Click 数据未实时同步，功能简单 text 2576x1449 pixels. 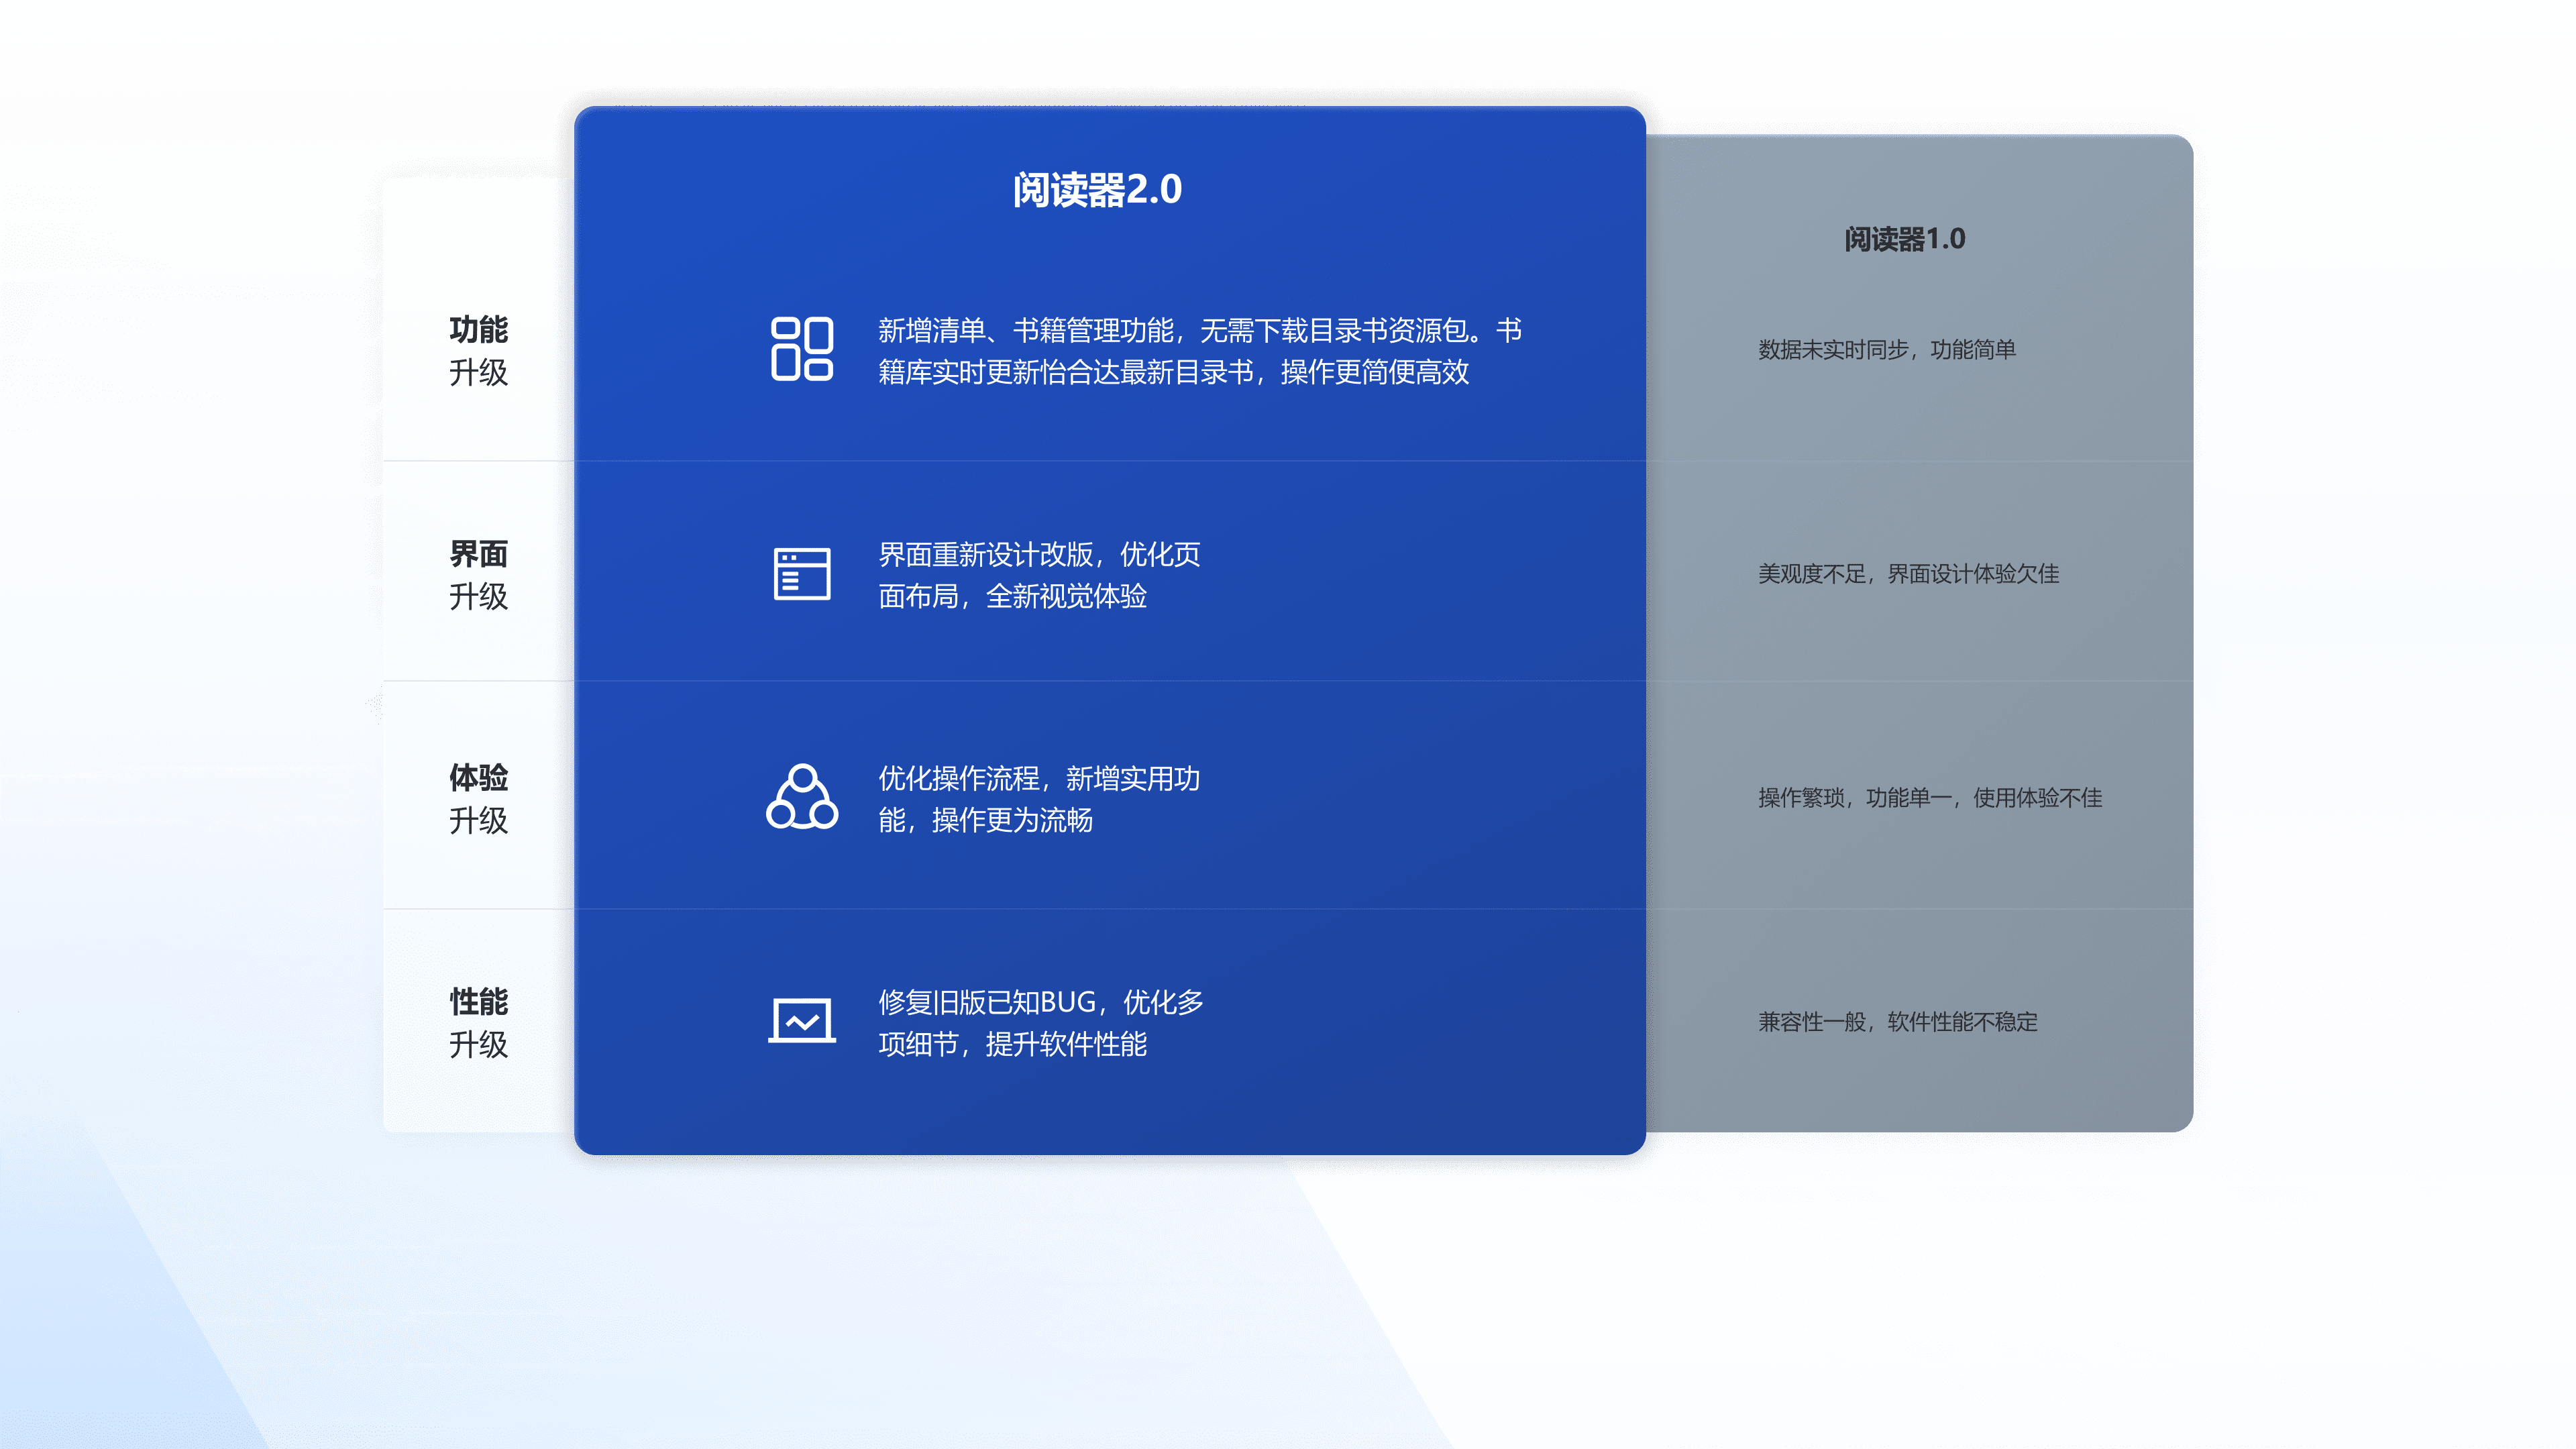[x=1887, y=350]
